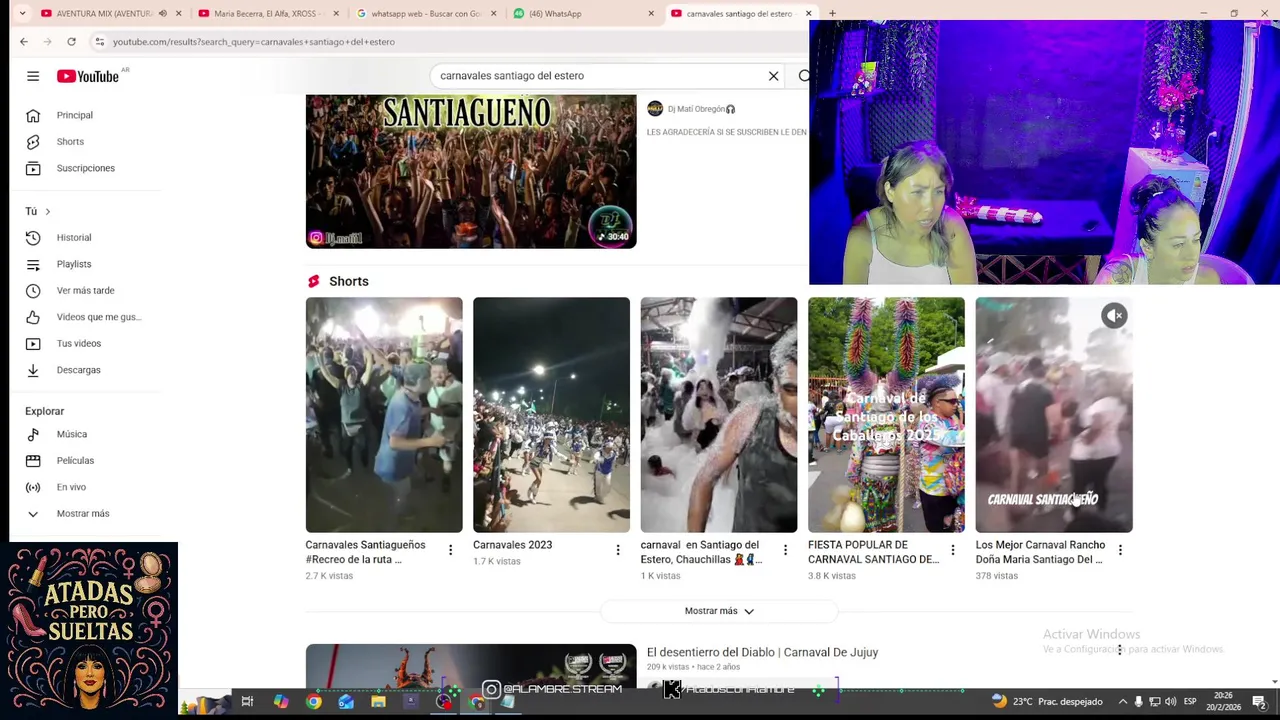This screenshot has height=720, width=1280.
Task: Unmute the Carnaval Rancho short preview
Action: click(1114, 316)
